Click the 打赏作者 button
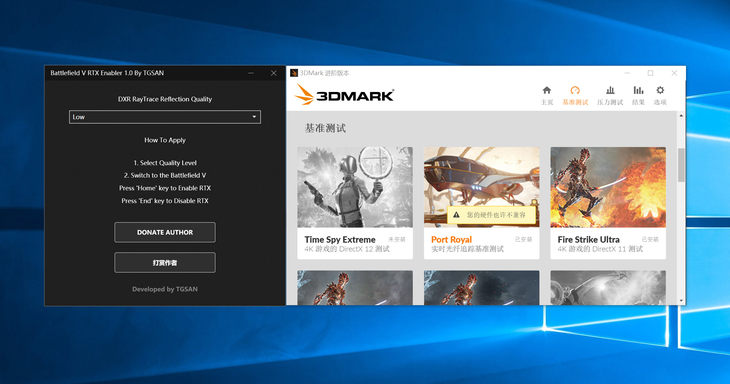Image resolution: width=730 pixels, height=384 pixels. pos(165,263)
